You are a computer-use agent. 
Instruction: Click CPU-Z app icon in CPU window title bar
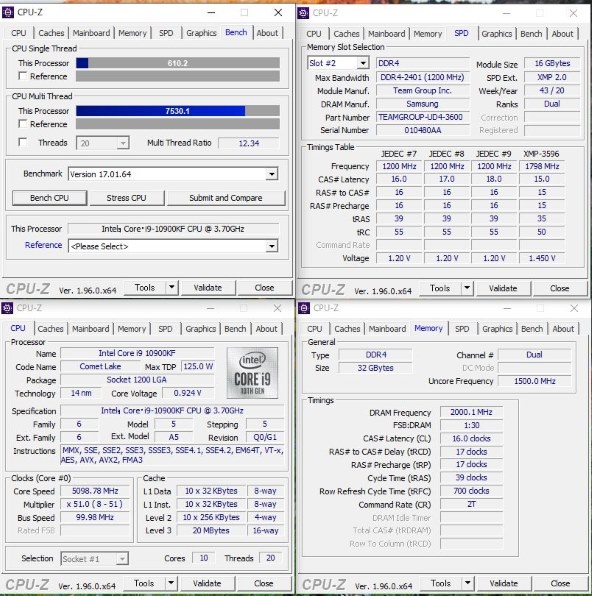click(x=7, y=308)
